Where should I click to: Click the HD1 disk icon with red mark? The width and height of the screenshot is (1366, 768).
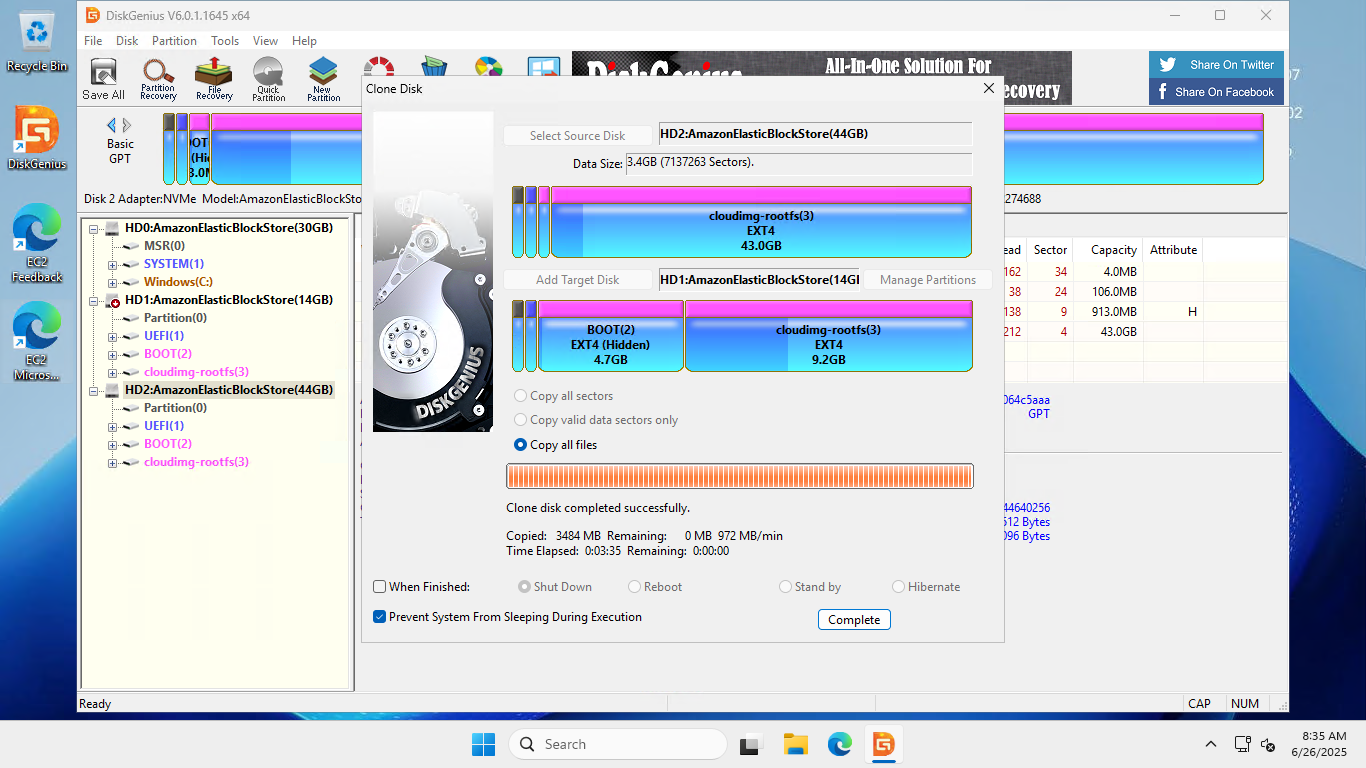tap(113, 300)
